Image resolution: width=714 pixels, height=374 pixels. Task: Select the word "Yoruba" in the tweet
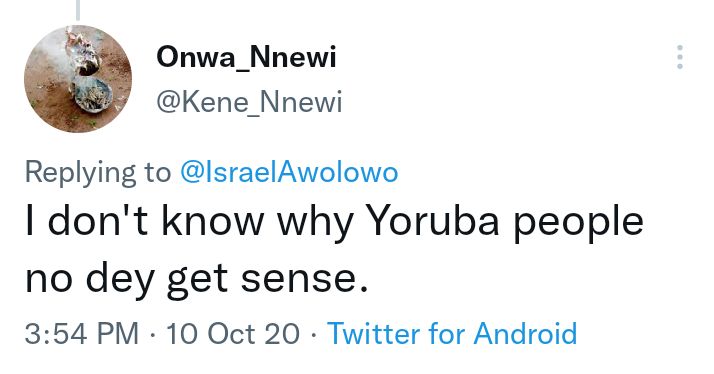point(433,221)
